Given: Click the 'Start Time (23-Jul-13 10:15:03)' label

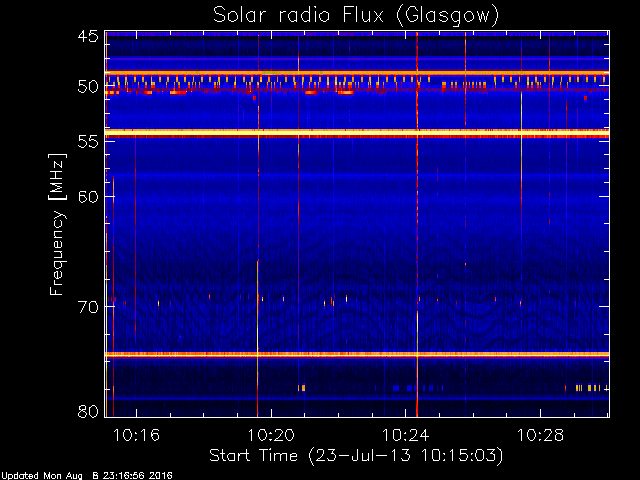Looking at the screenshot, I should (356, 456).
